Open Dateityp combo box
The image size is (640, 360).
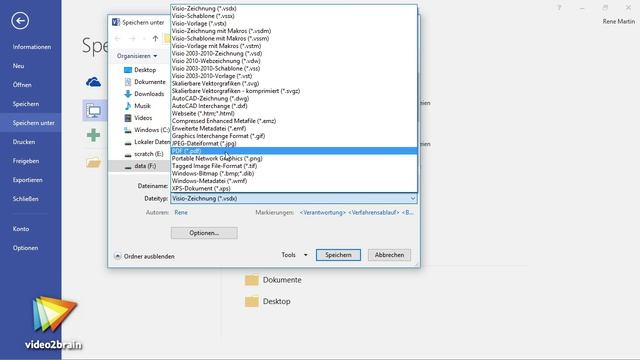pos(294,198)
